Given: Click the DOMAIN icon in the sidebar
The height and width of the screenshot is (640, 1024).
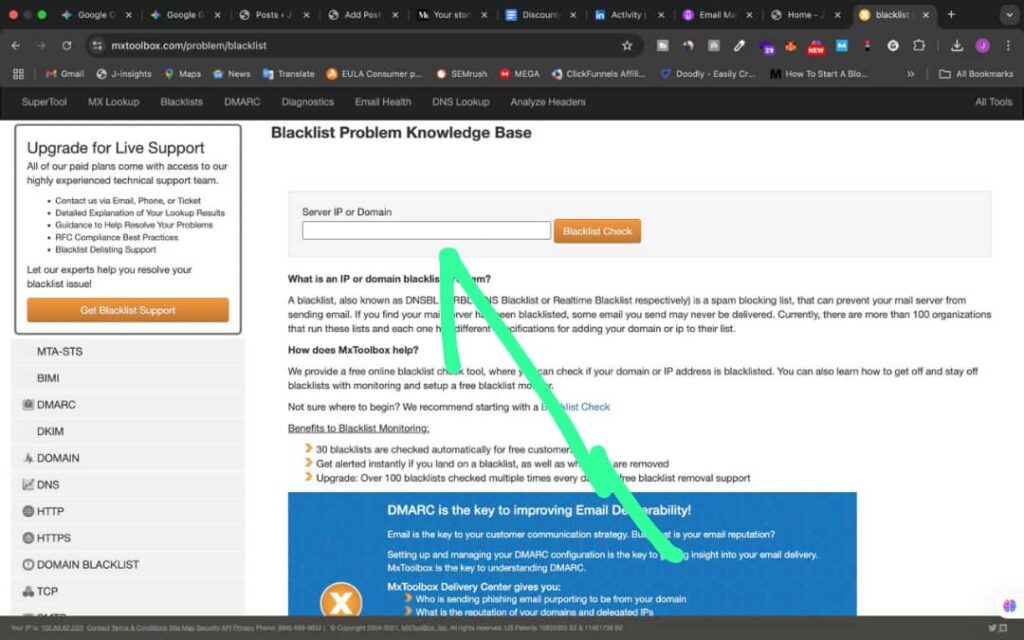Looking at the screenshot, I should (x=28, y=458).
